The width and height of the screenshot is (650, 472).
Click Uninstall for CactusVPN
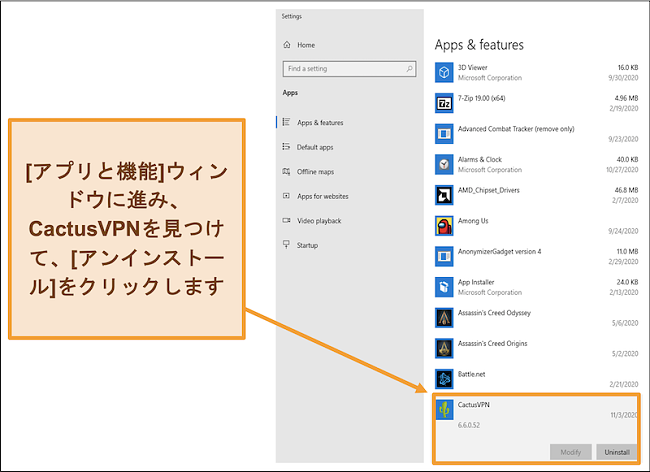(617, 452)
